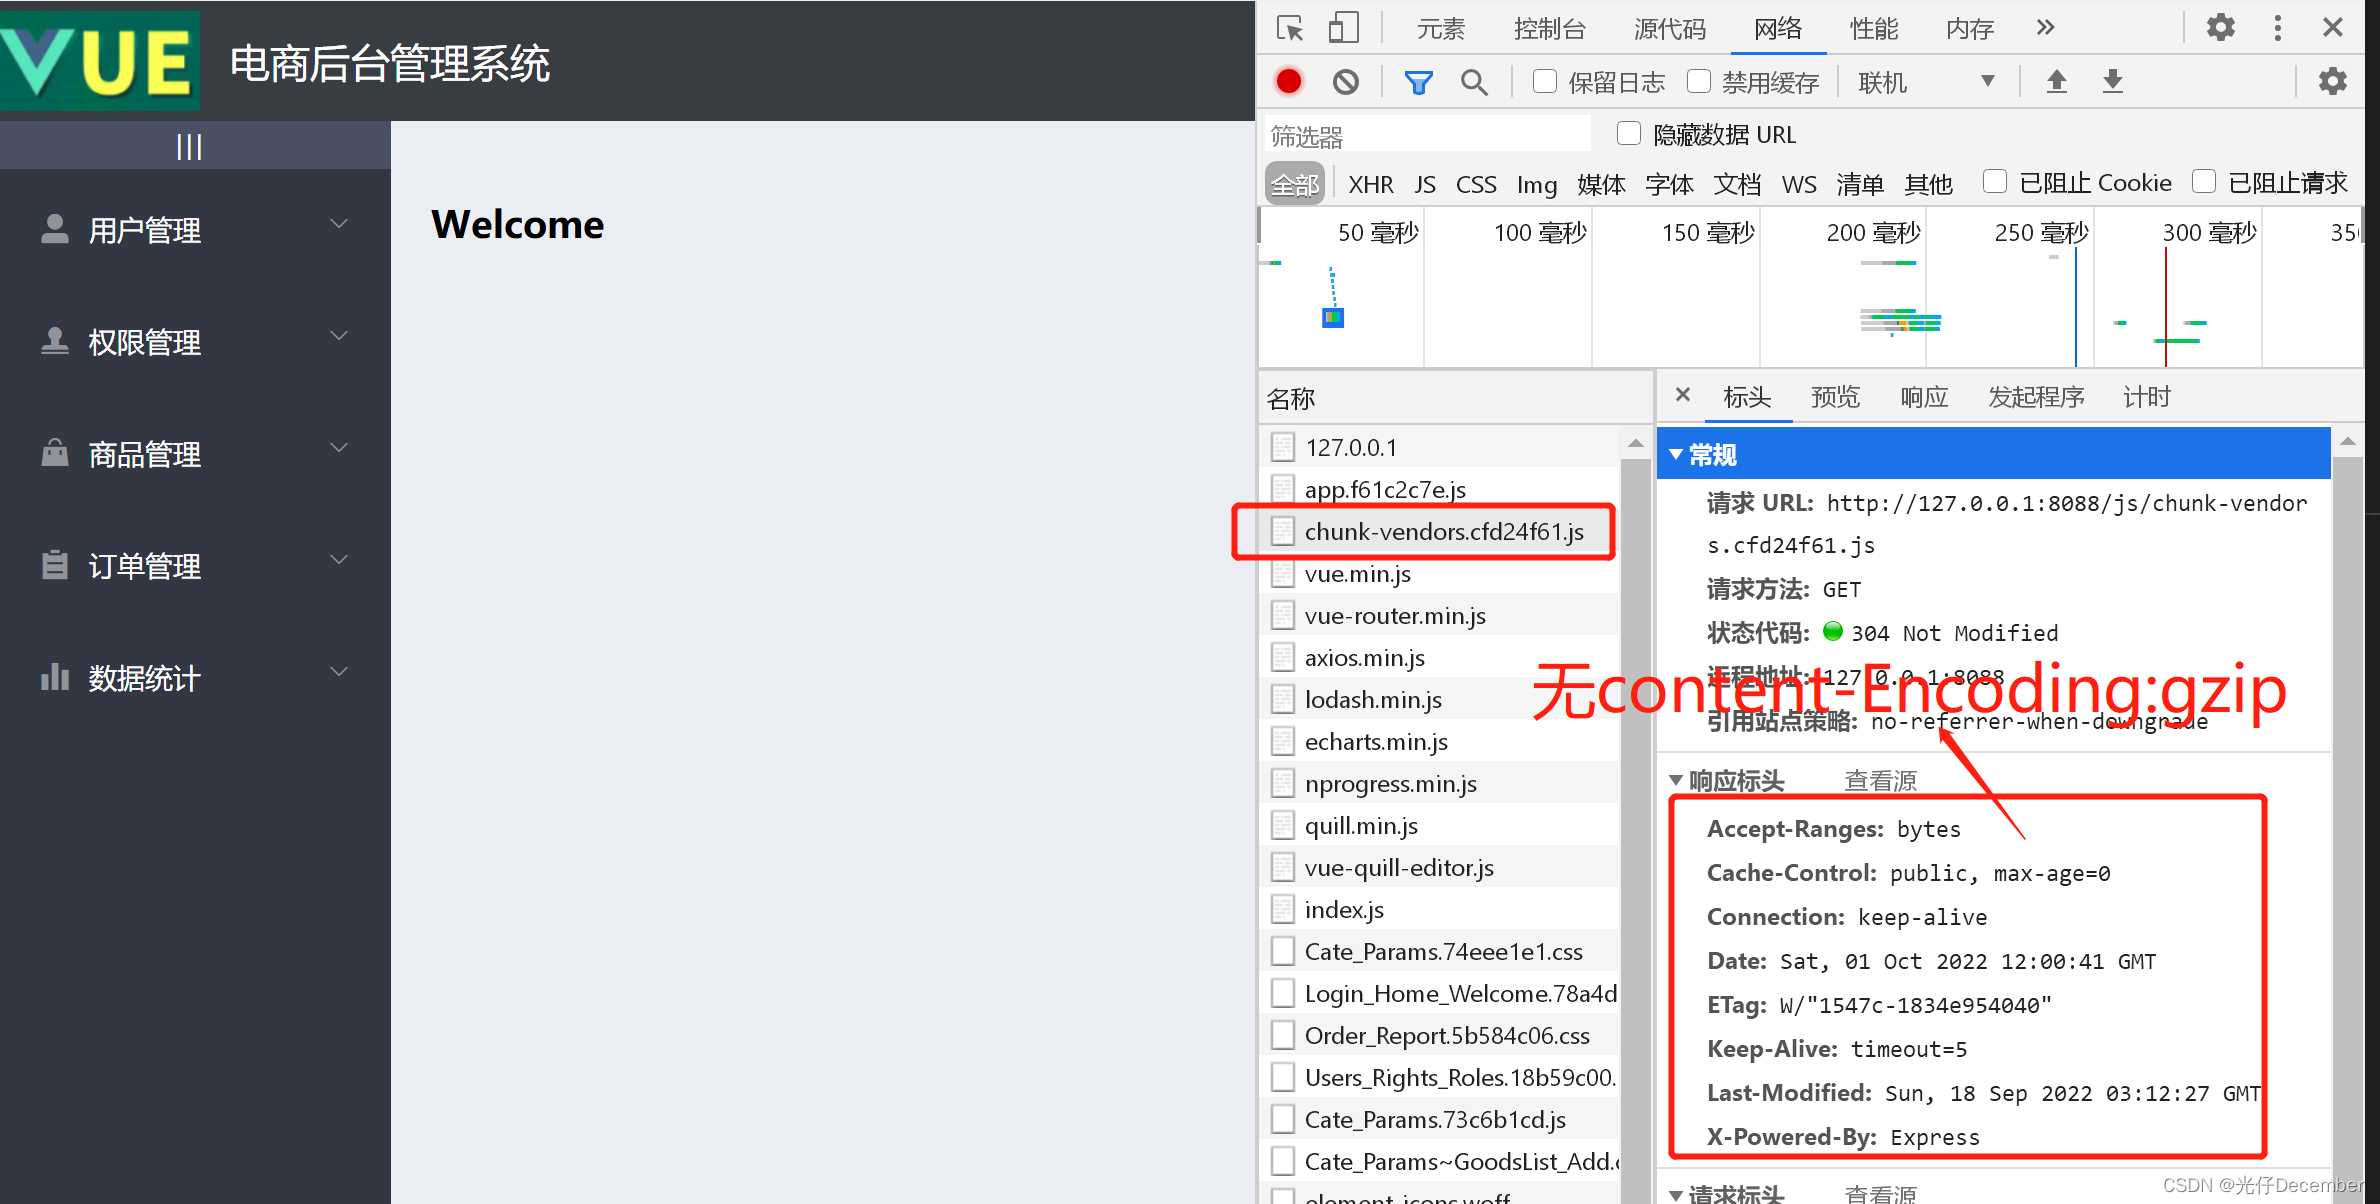Toggle the filter funnel icon

1418,82
